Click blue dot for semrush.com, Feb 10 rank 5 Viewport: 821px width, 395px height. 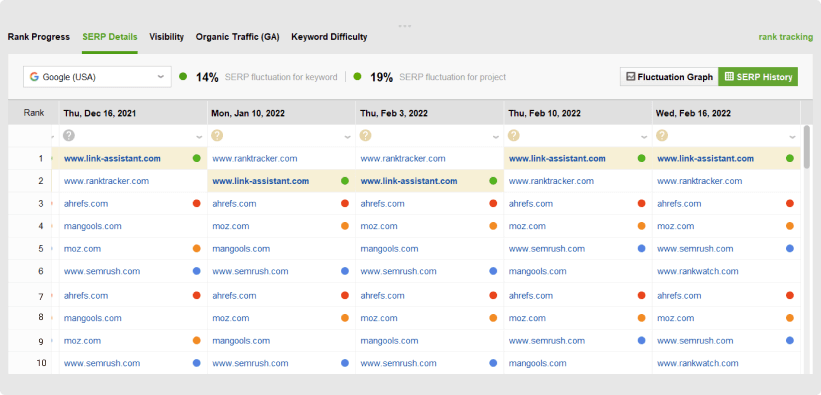point(641,249)
